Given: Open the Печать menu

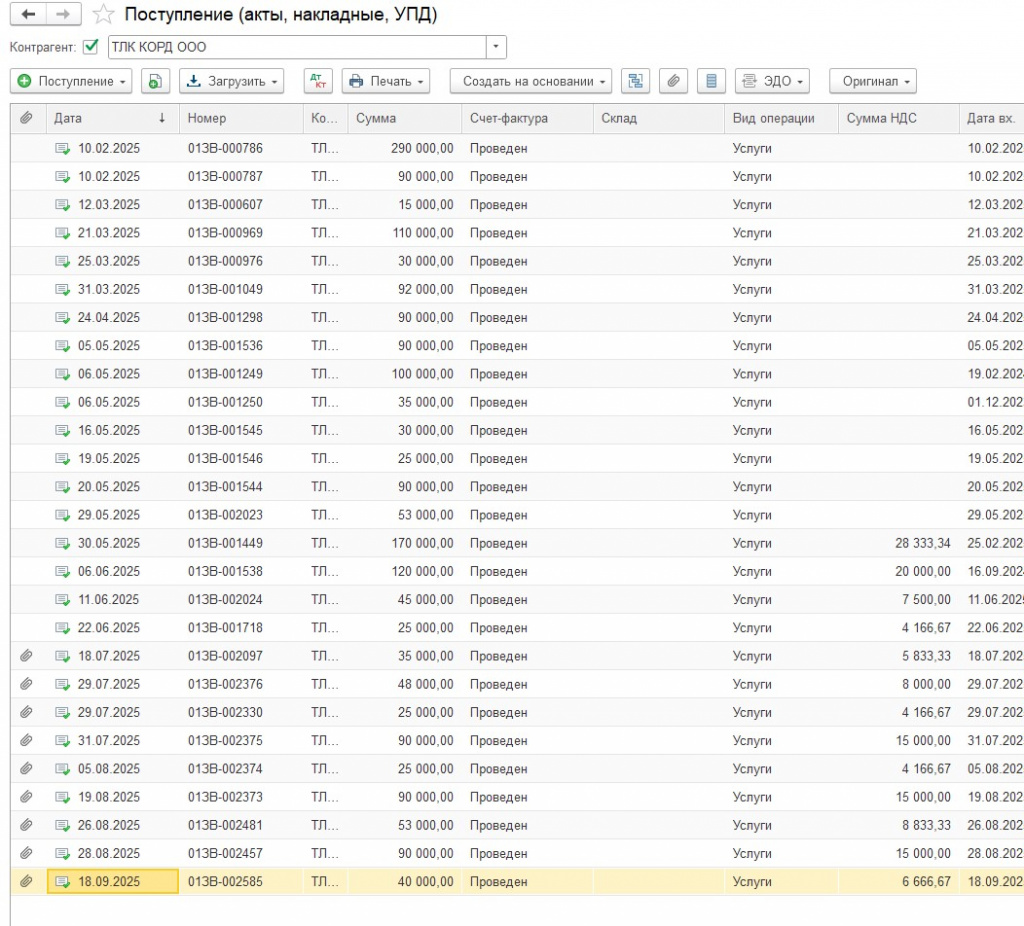Looking at the screenshot, I should [386, 81].
